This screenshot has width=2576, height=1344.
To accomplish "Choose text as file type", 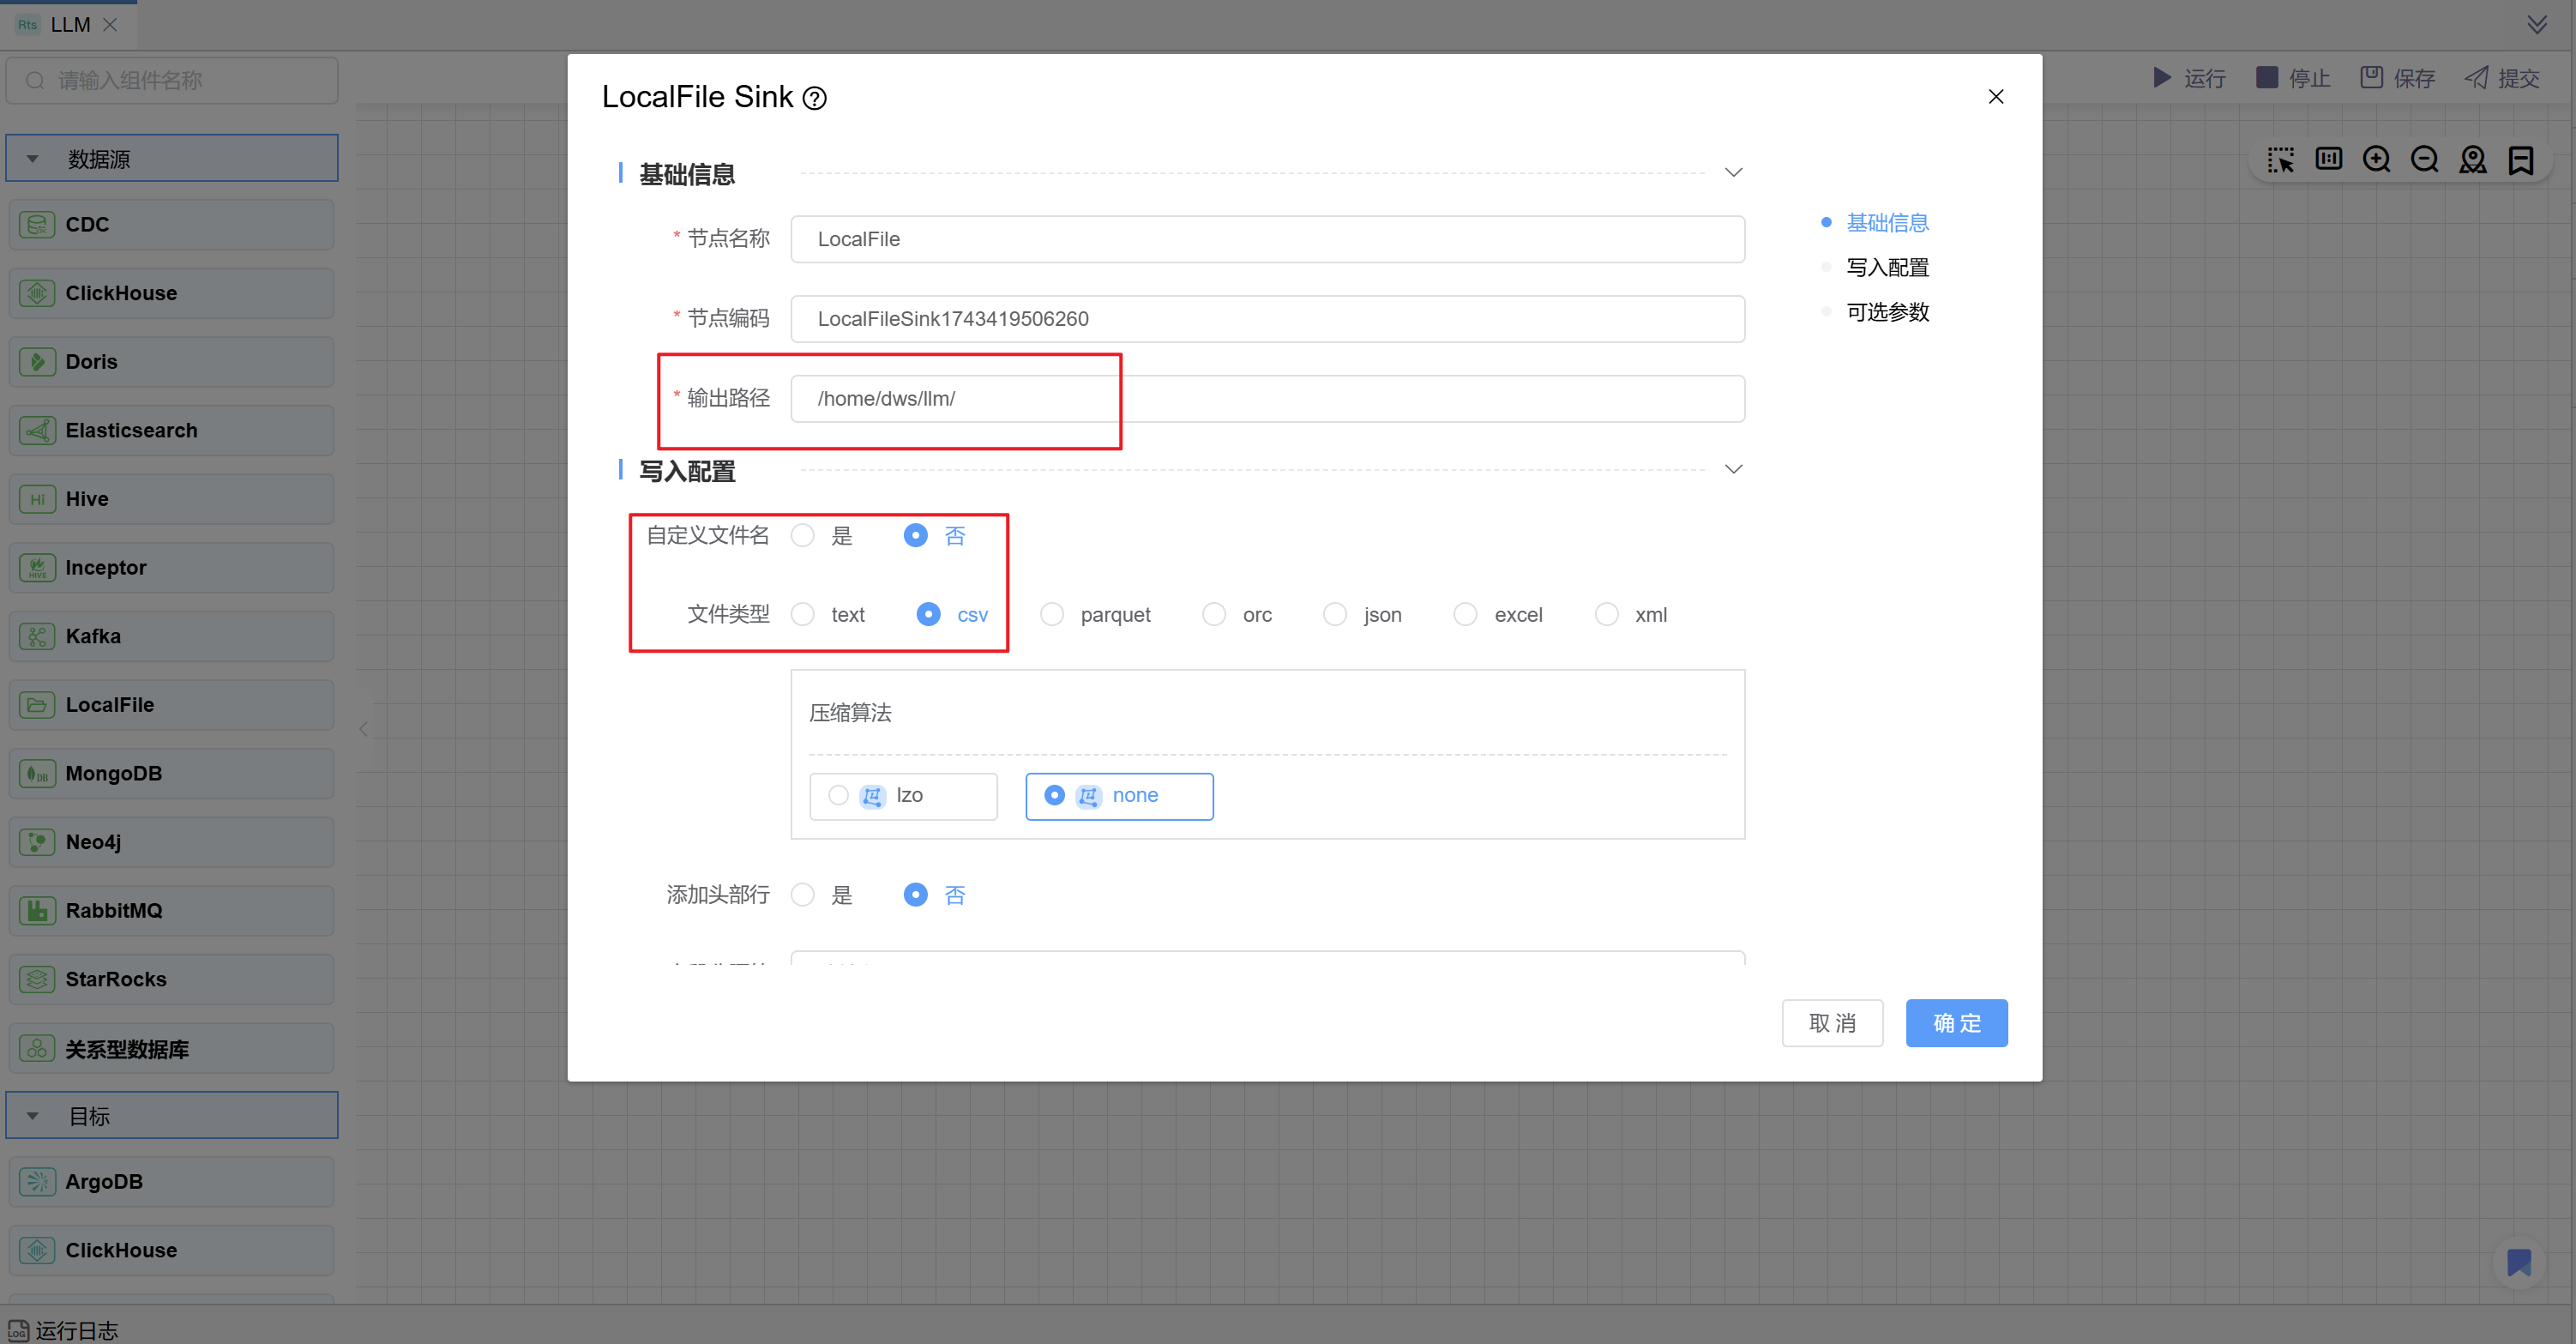I will 803,614.
